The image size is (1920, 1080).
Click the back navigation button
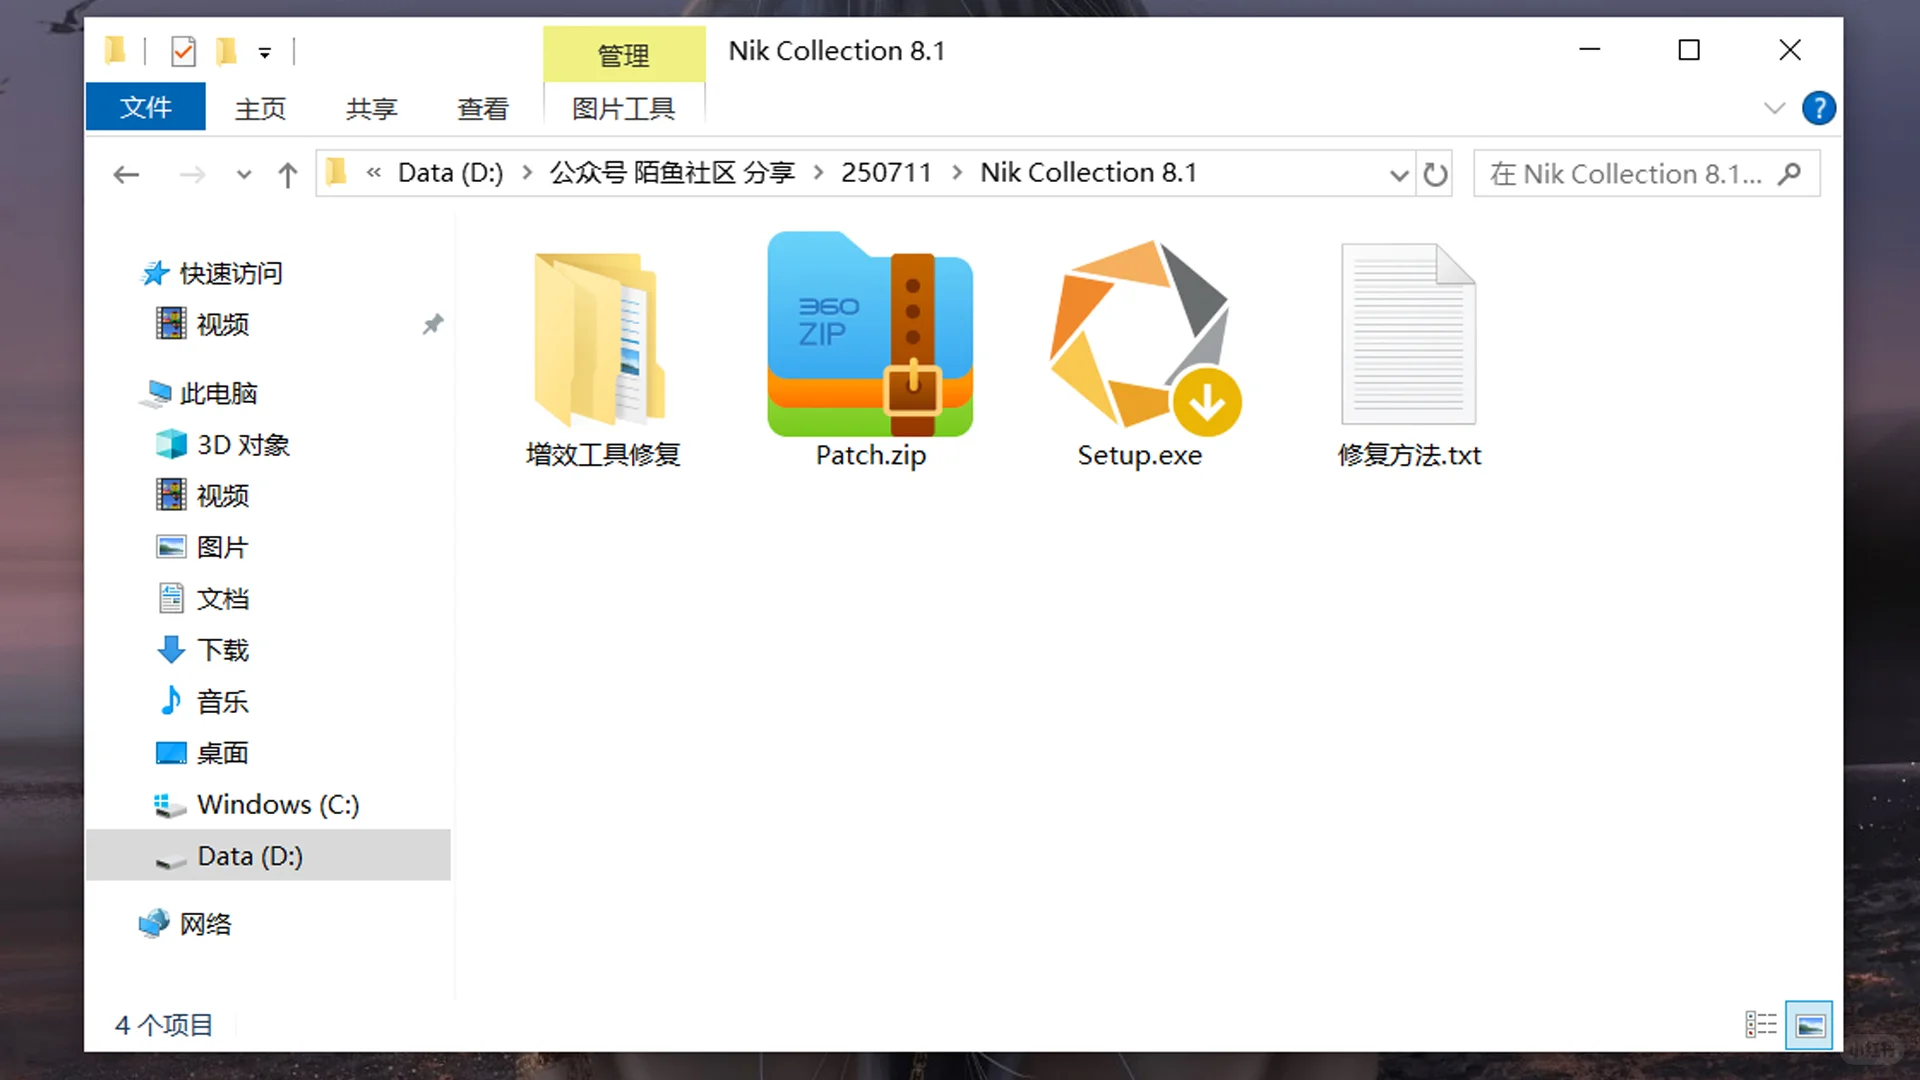click(x=126, y=173)
